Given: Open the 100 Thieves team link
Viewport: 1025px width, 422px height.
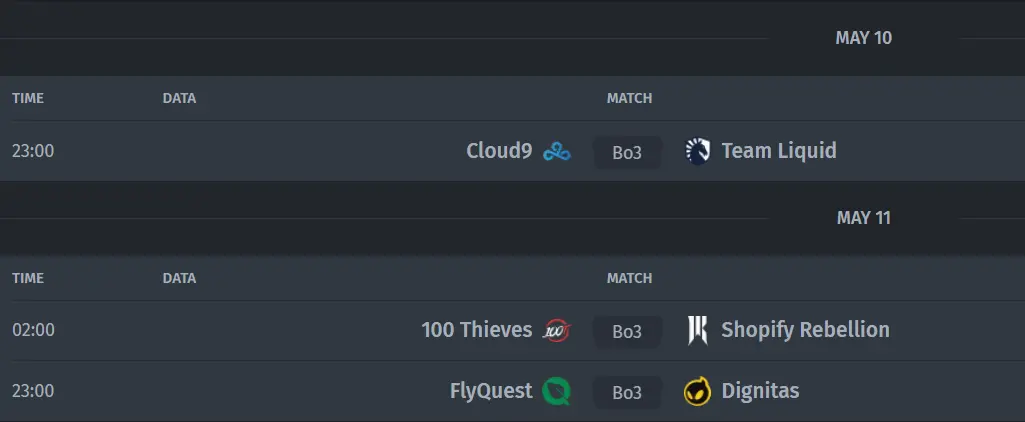Looking at the screenshot, I should [x=477, y=330].
